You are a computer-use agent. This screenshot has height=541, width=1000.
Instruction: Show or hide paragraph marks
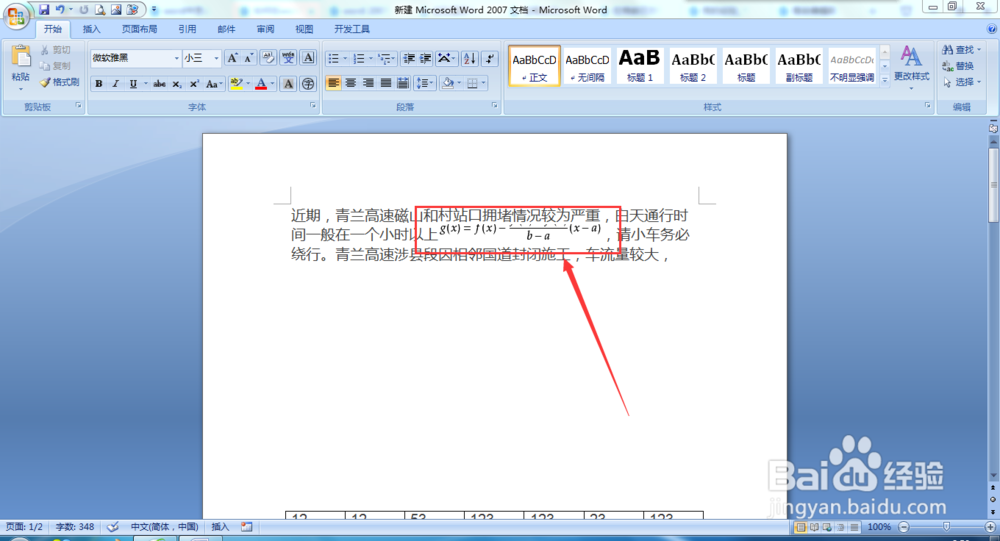489,59
